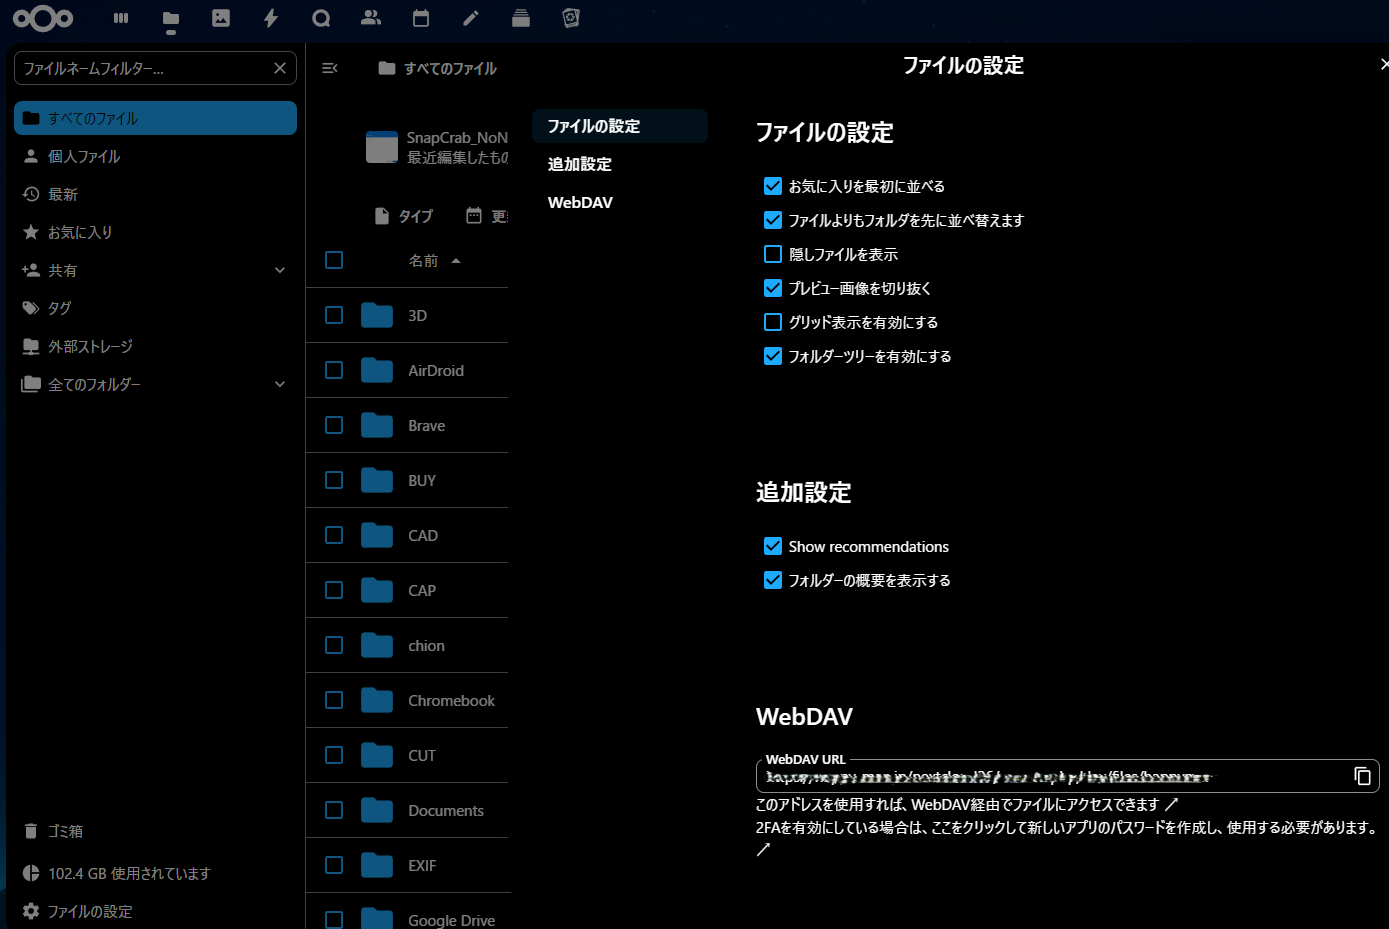Viewport: 1389px width, 929px height.
Task: Select WebDAV settings tab
Action: point(620,202)
